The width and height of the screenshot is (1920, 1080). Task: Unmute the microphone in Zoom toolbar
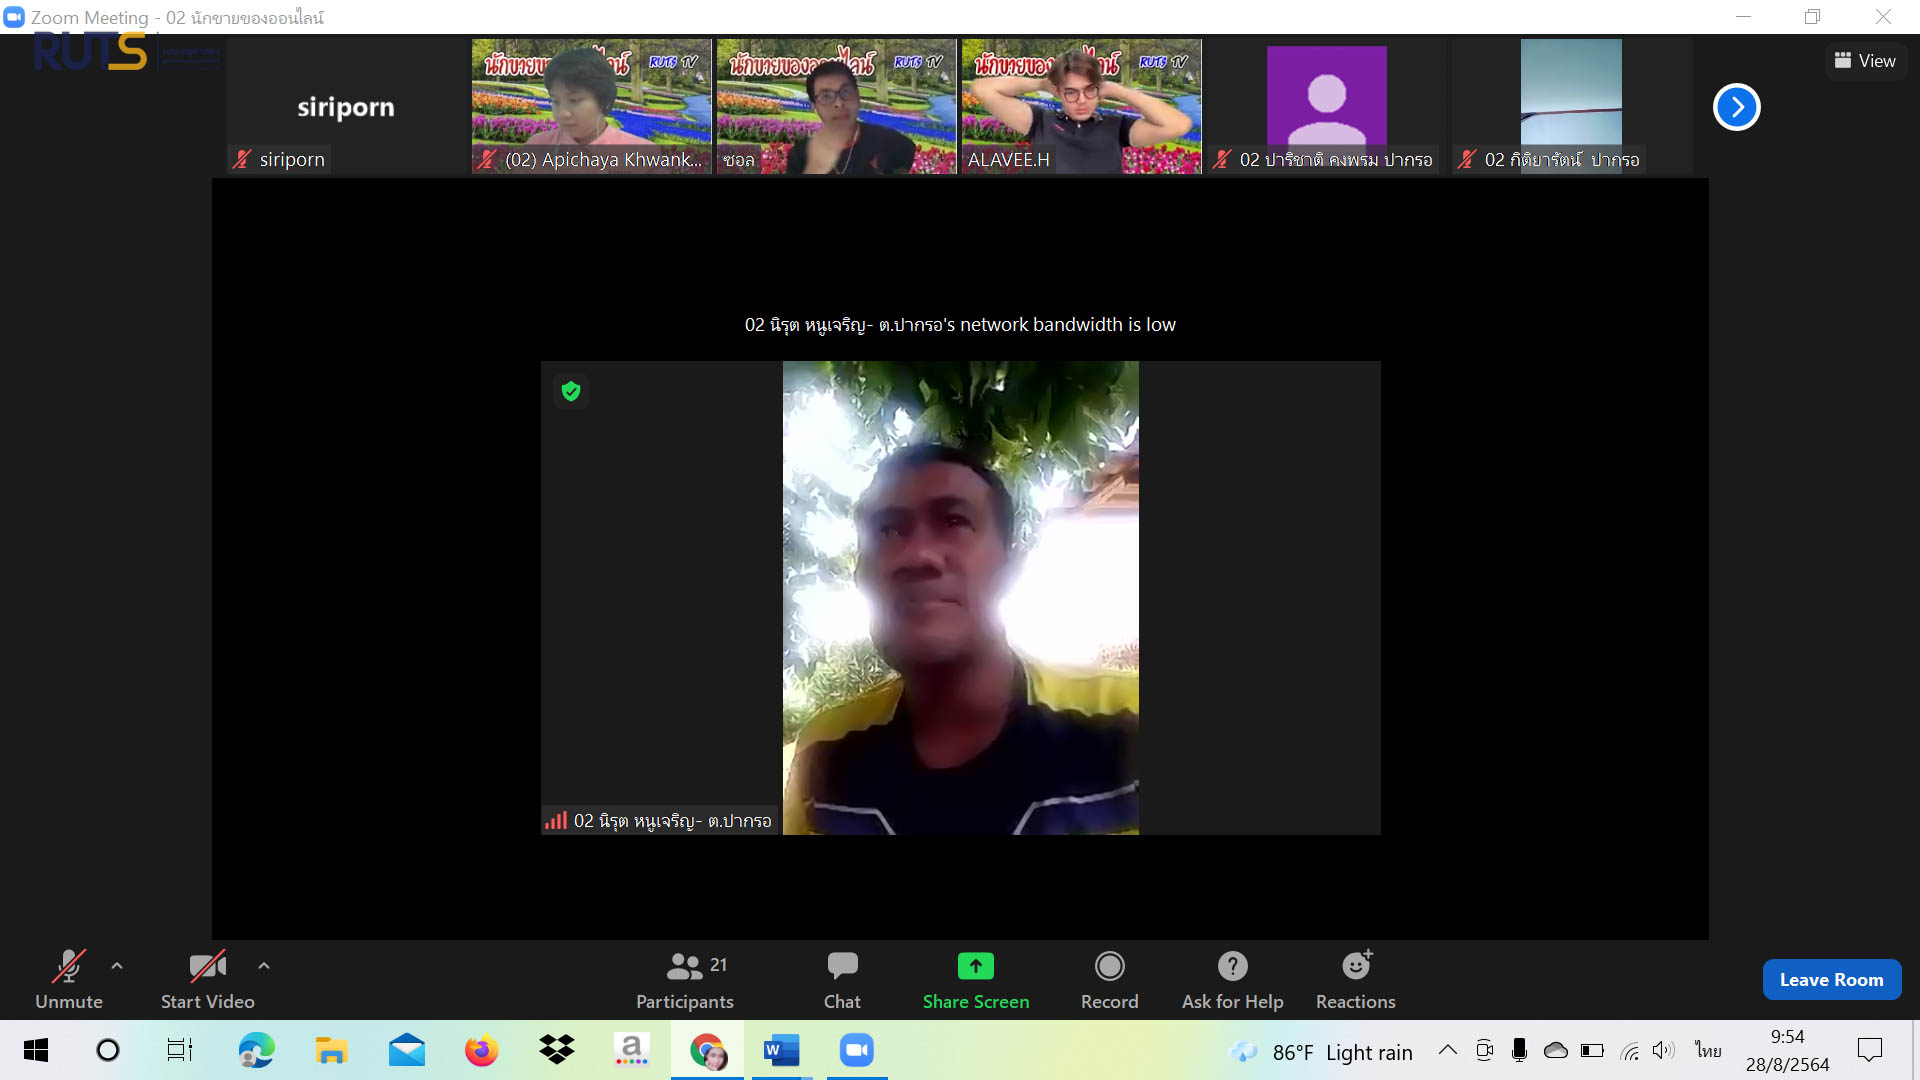click(x=69, y=980)
